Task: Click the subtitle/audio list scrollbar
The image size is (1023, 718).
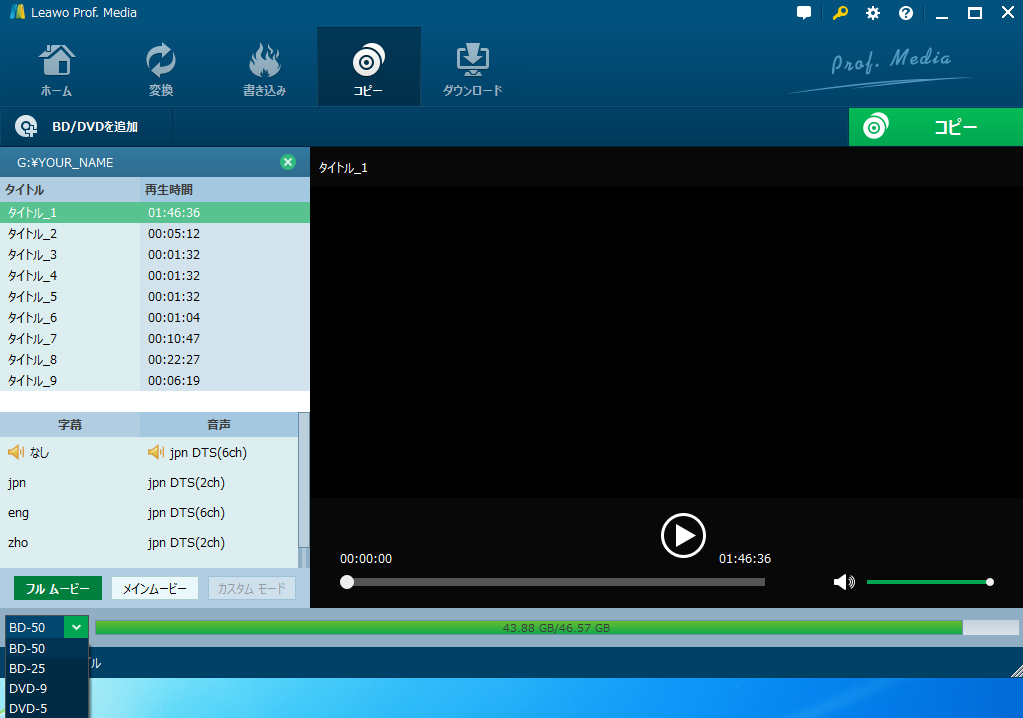Action: [303, 480]
